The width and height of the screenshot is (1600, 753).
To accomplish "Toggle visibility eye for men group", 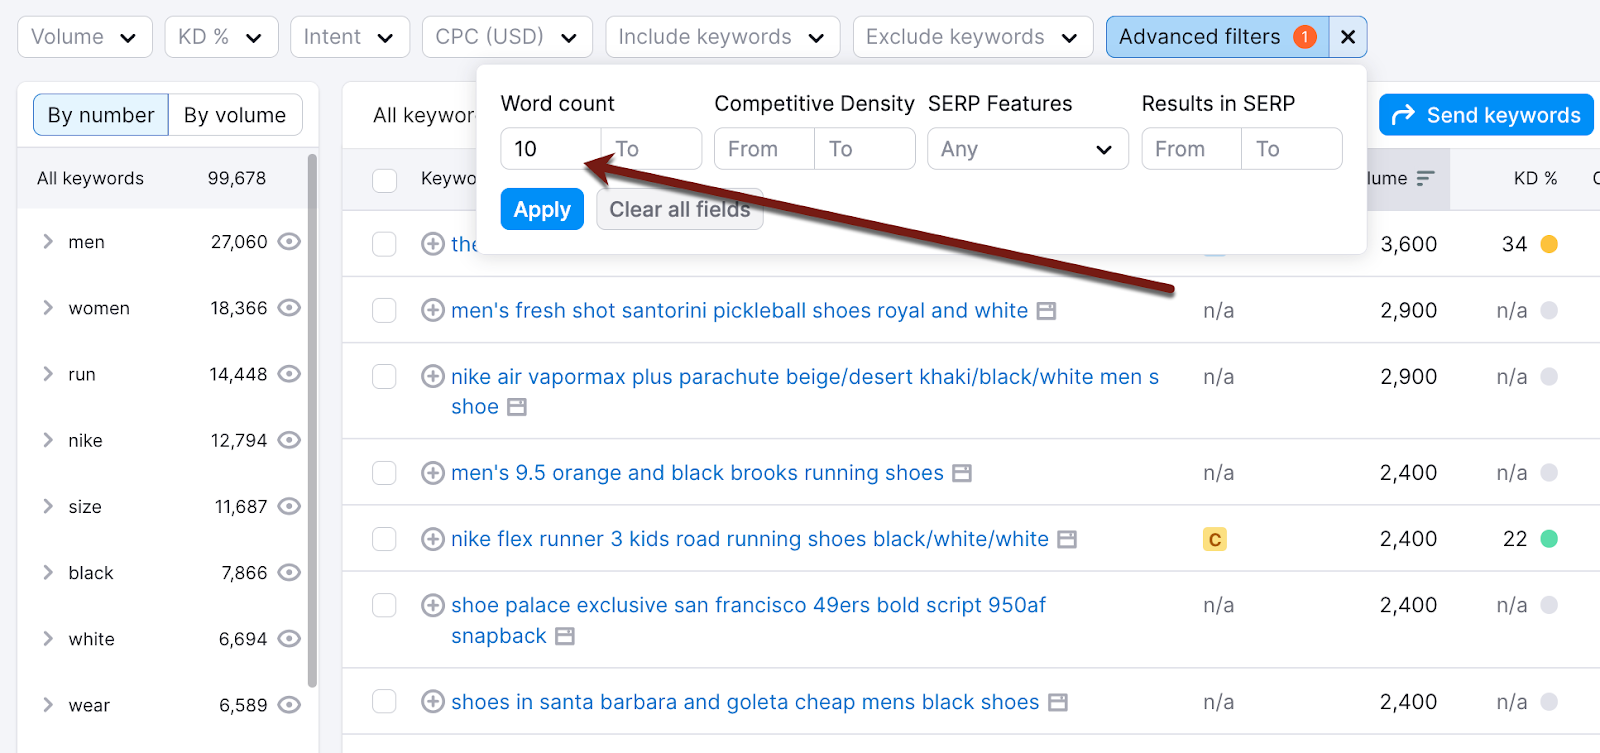I will pos(289,241).
